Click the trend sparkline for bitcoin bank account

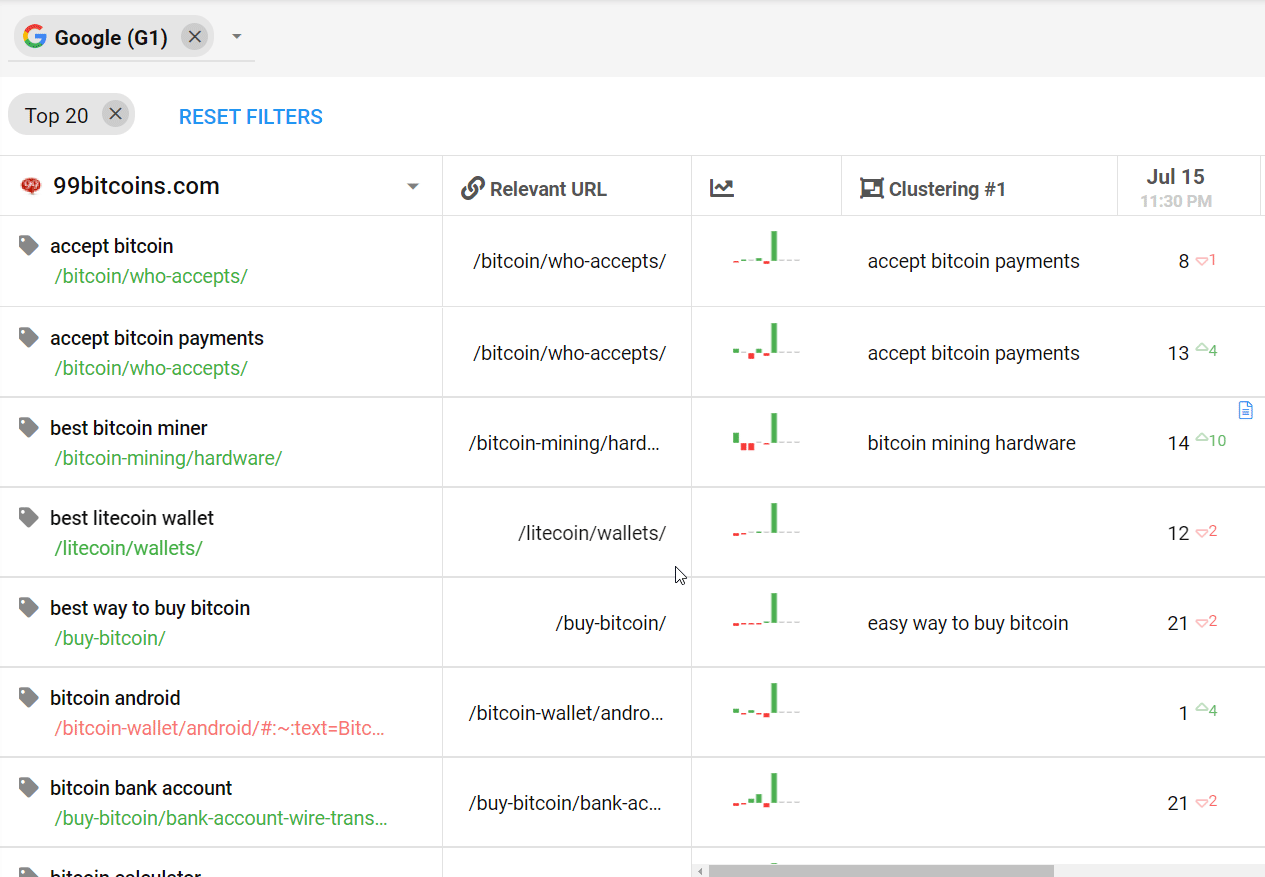[766, 790]
